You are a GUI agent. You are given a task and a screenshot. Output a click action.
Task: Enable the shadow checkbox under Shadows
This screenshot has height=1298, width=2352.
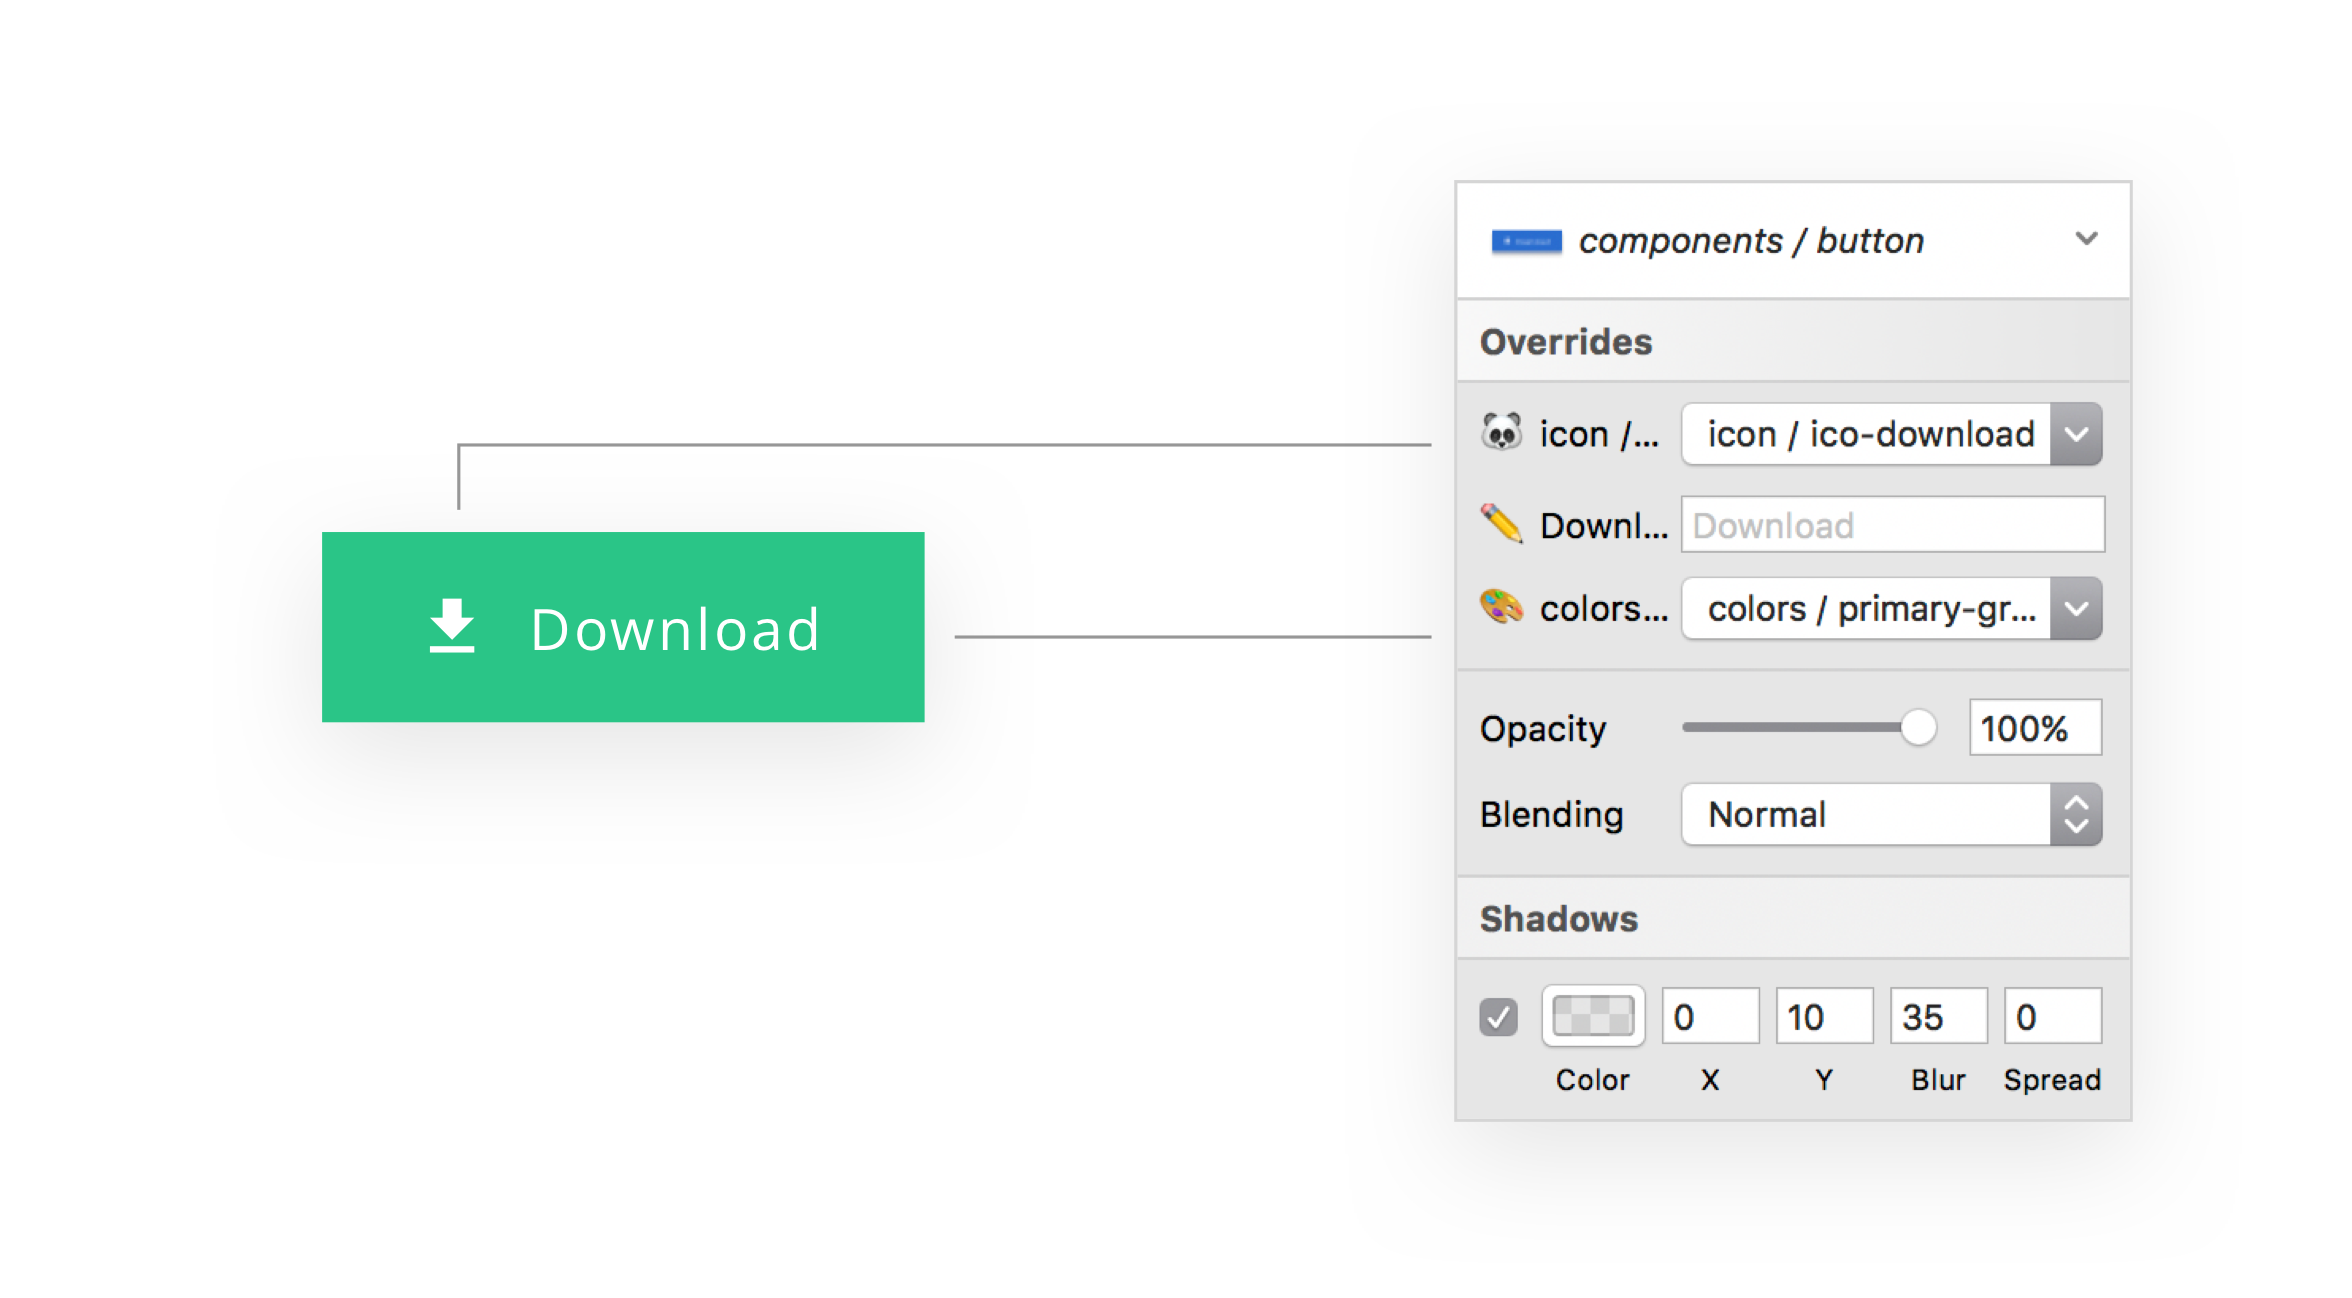click(1498, 1015)
